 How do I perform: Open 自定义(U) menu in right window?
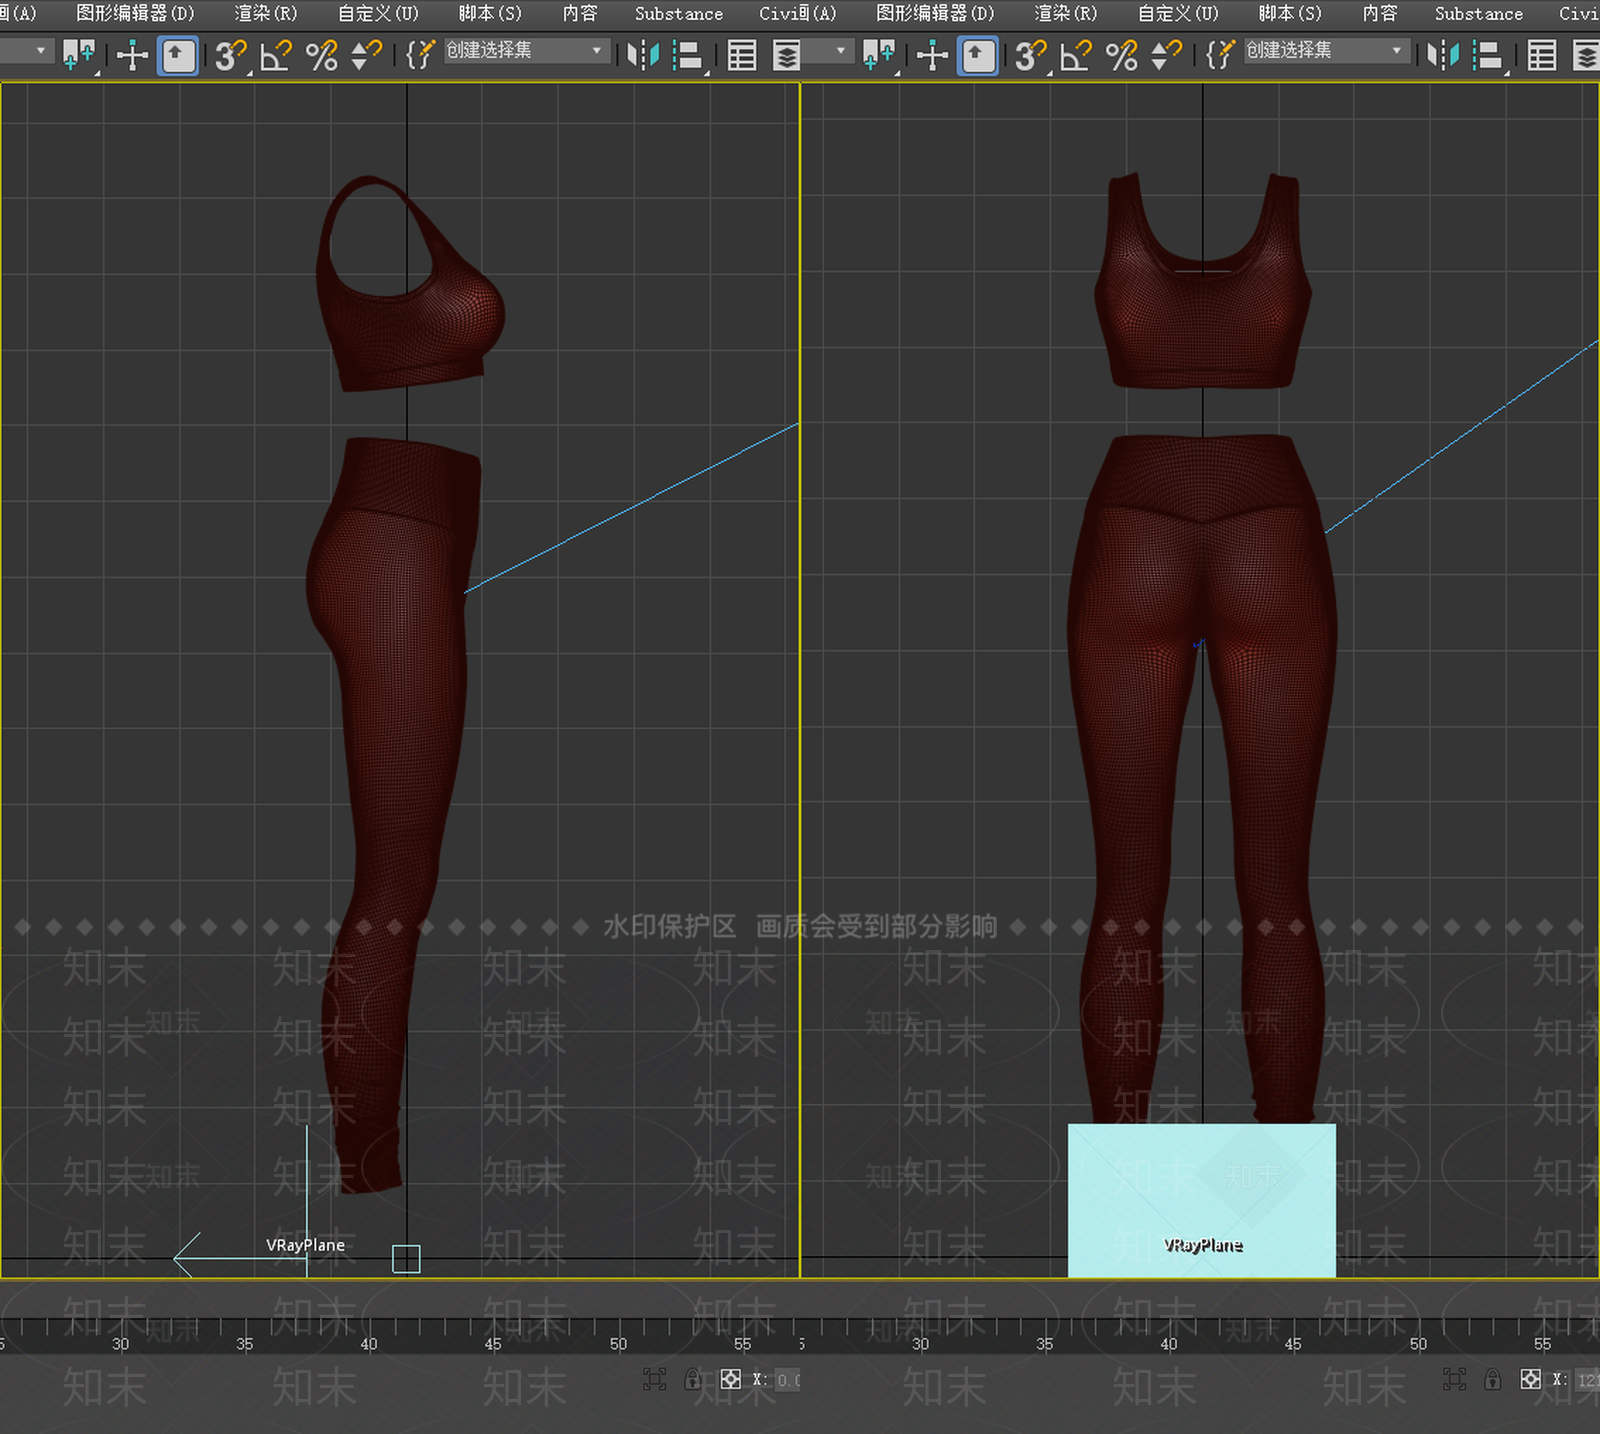1178,13
